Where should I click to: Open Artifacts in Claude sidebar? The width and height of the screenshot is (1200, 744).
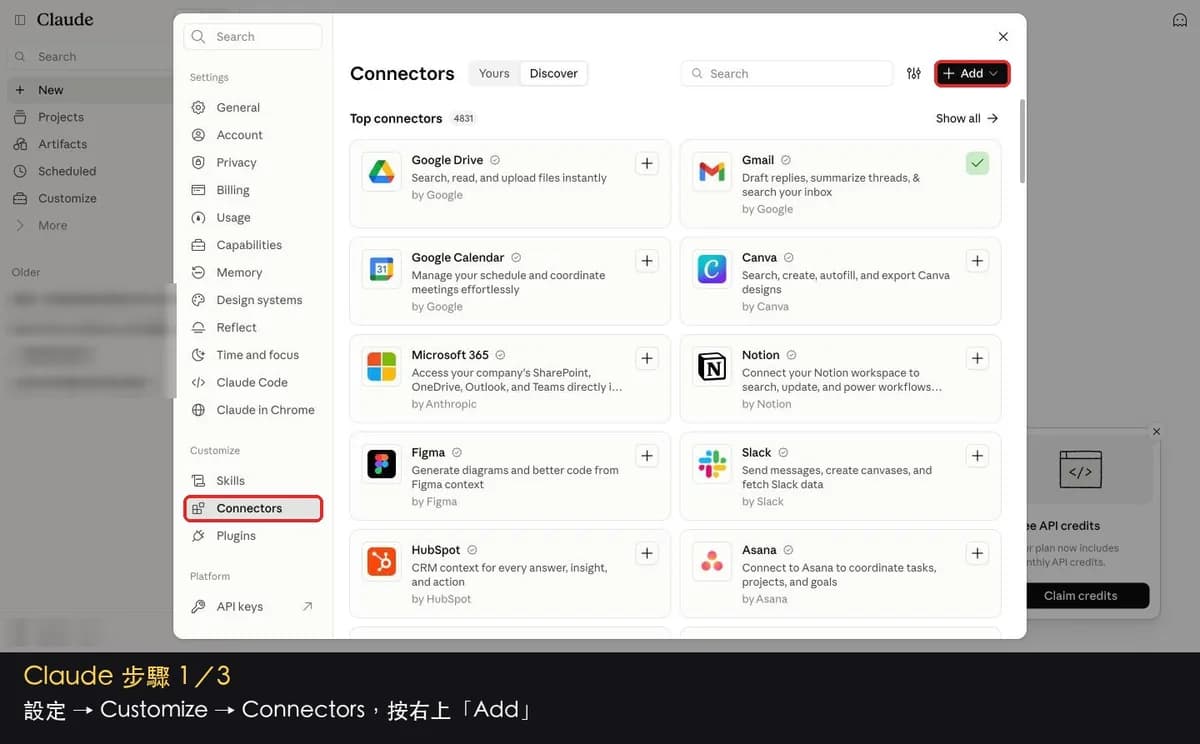point(88,144)
